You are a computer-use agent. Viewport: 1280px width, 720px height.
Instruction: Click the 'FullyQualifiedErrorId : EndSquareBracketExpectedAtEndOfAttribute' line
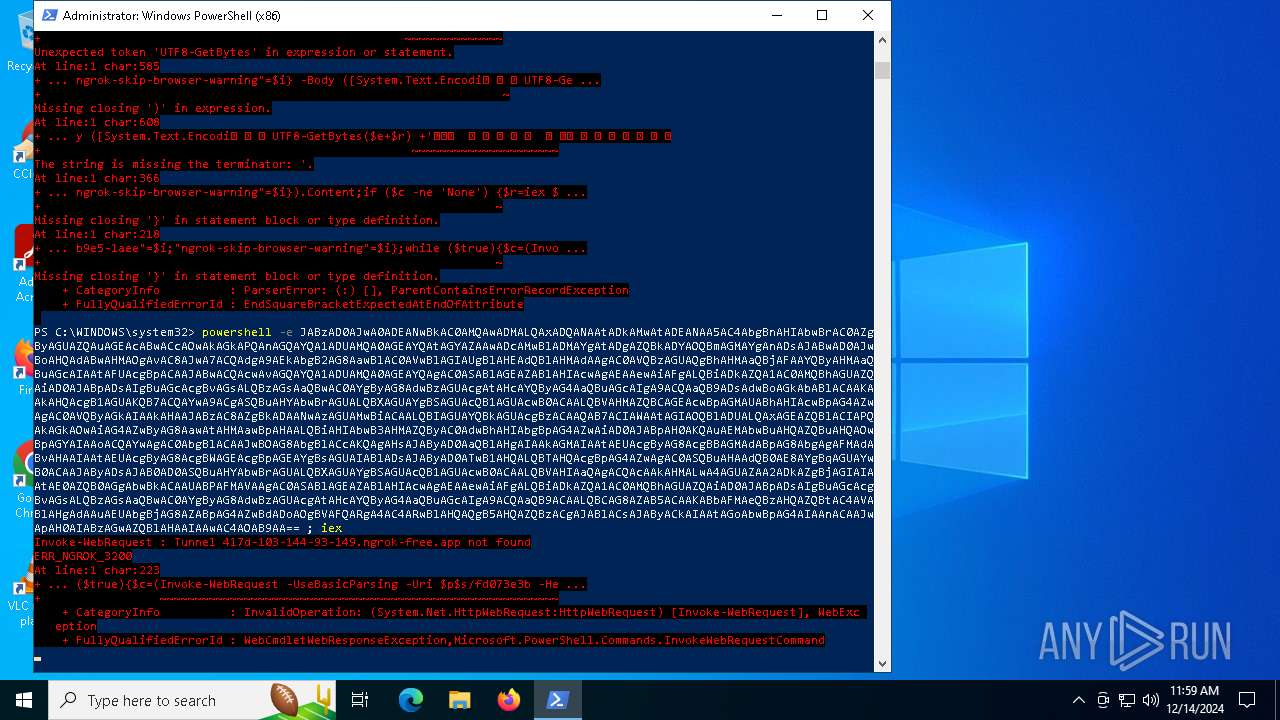click(x=293, y=304)
